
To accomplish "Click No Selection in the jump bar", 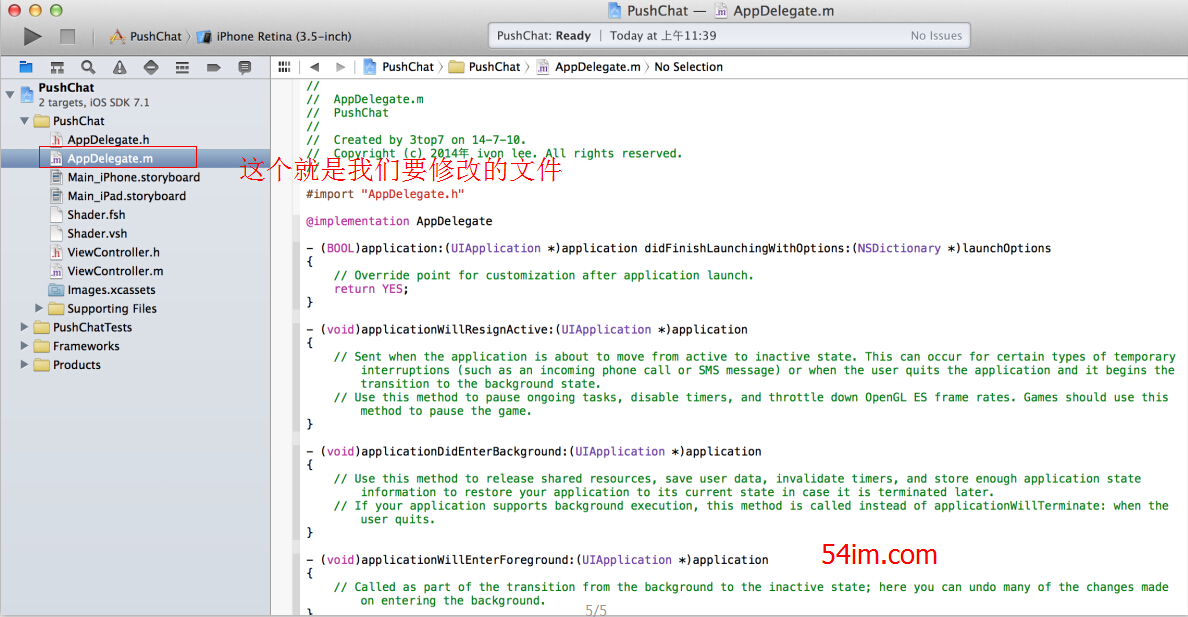I will pos(688,67).
